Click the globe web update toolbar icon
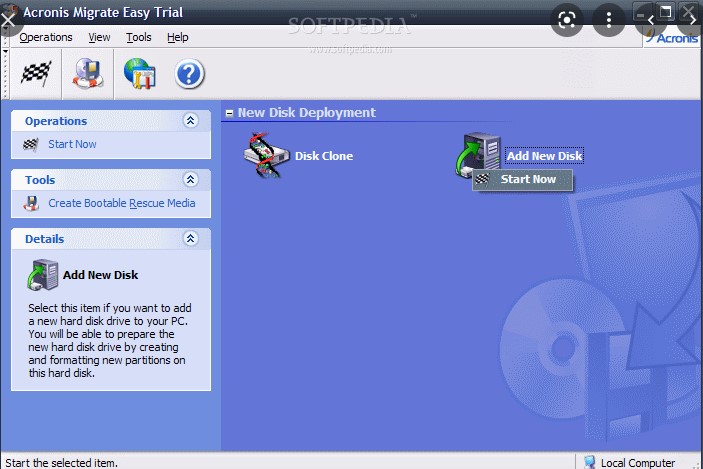The width and height of the screenshot is (703, 469). pos(139,73)
